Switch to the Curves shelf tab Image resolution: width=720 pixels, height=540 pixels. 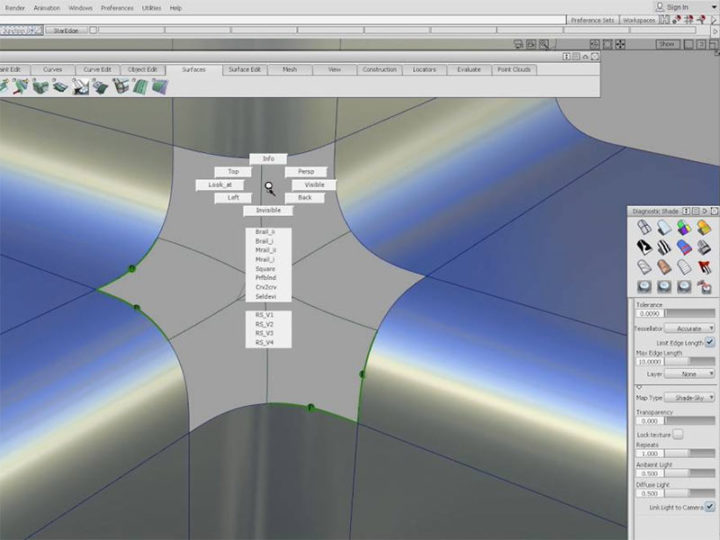coord(52,69)
